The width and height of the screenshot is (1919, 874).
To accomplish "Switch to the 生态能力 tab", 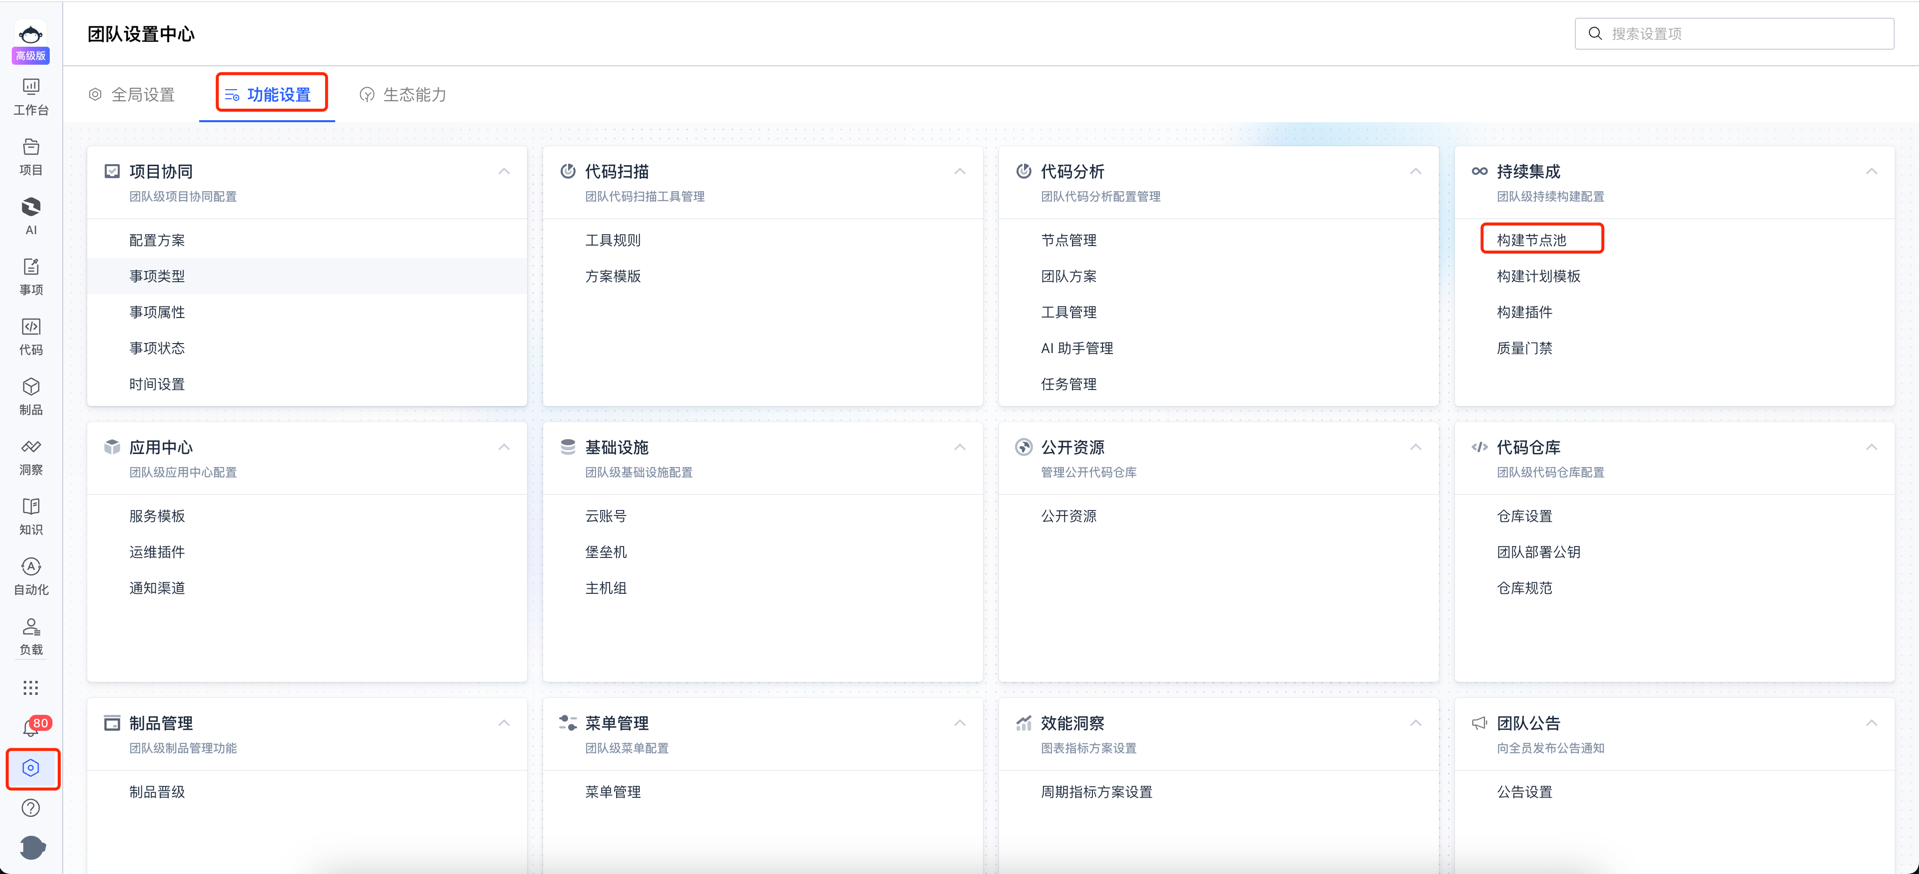I will coord(403,95).
